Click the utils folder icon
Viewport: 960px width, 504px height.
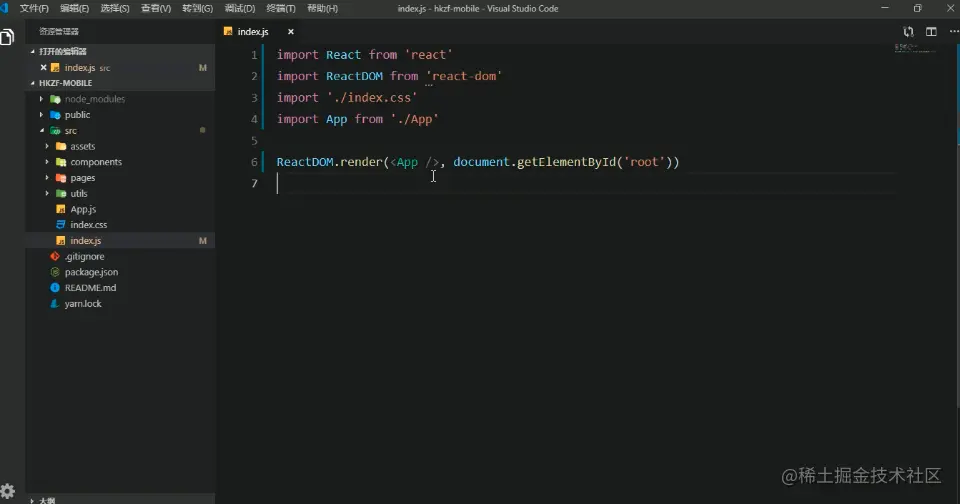click(x=61, y=194)
